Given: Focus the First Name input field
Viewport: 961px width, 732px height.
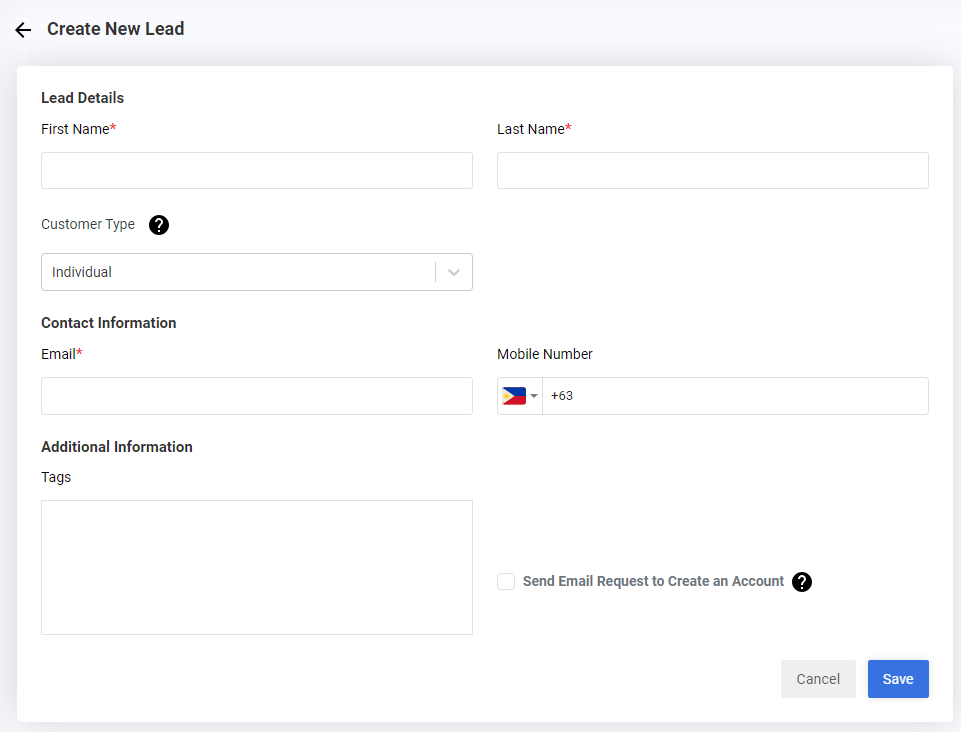Looking at the screenshot, I should click(256, 171).
